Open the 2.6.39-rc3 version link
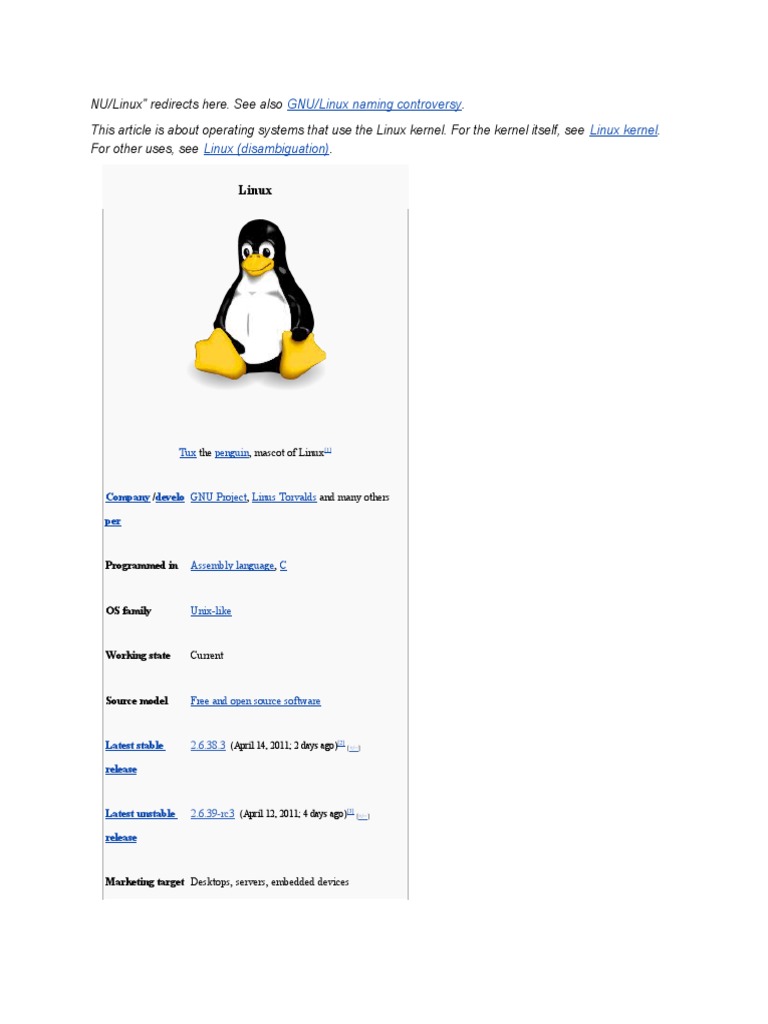Viewport: 768px width, 1024px height. [212, 814]
